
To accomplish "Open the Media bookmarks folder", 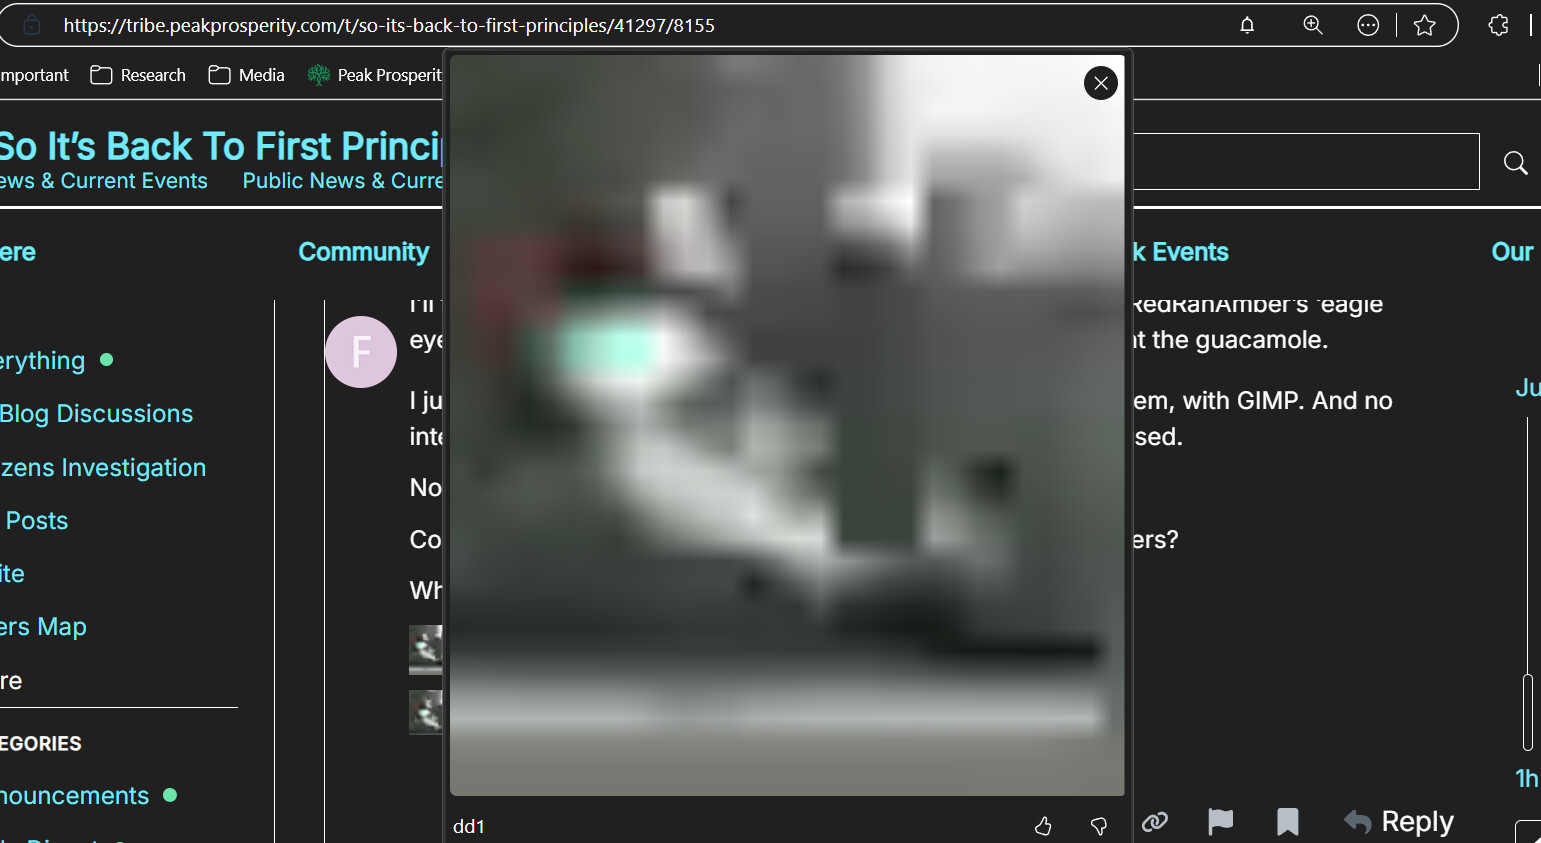I will (247, 75).
